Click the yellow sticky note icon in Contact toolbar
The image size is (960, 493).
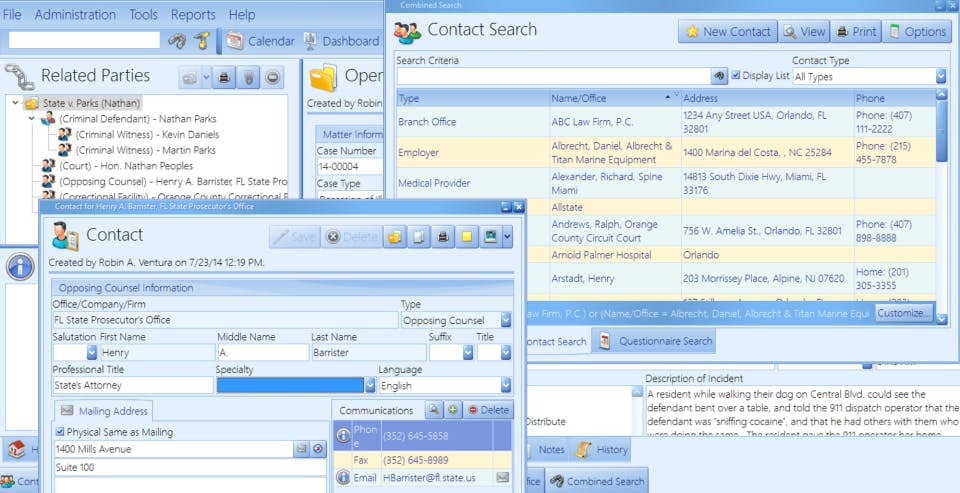(x=467, y=237)
